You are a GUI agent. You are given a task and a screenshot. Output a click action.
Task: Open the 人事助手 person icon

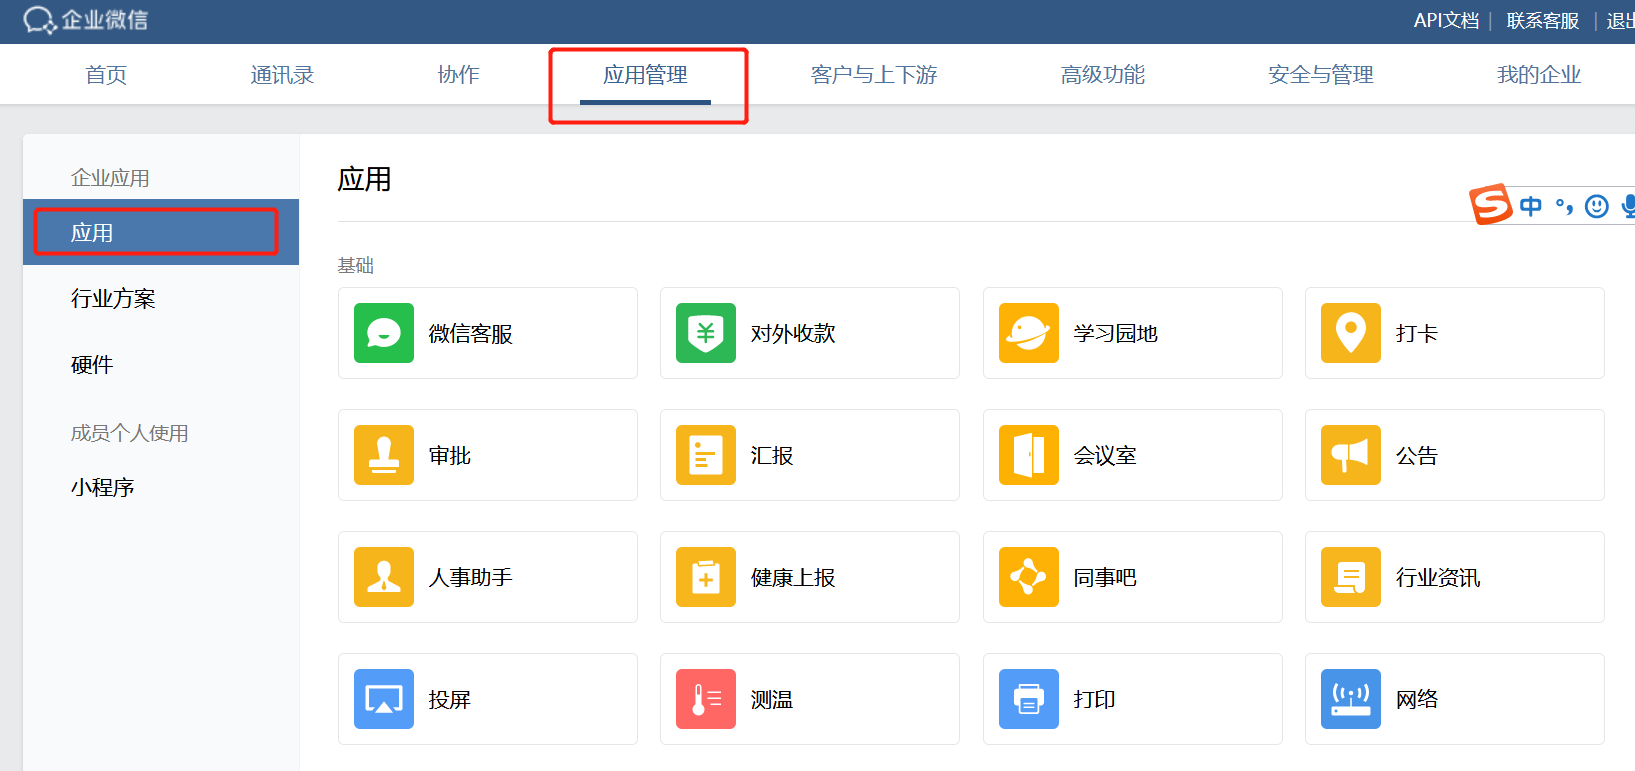click(384, 577)
